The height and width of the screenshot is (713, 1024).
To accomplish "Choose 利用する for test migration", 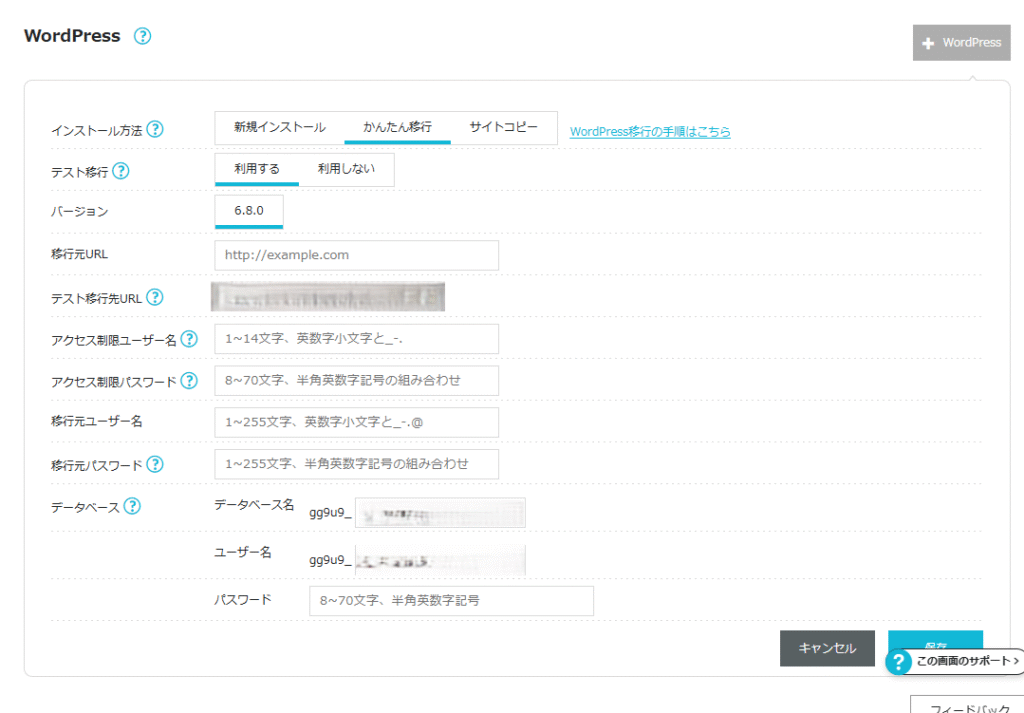I will coord(257,170).
